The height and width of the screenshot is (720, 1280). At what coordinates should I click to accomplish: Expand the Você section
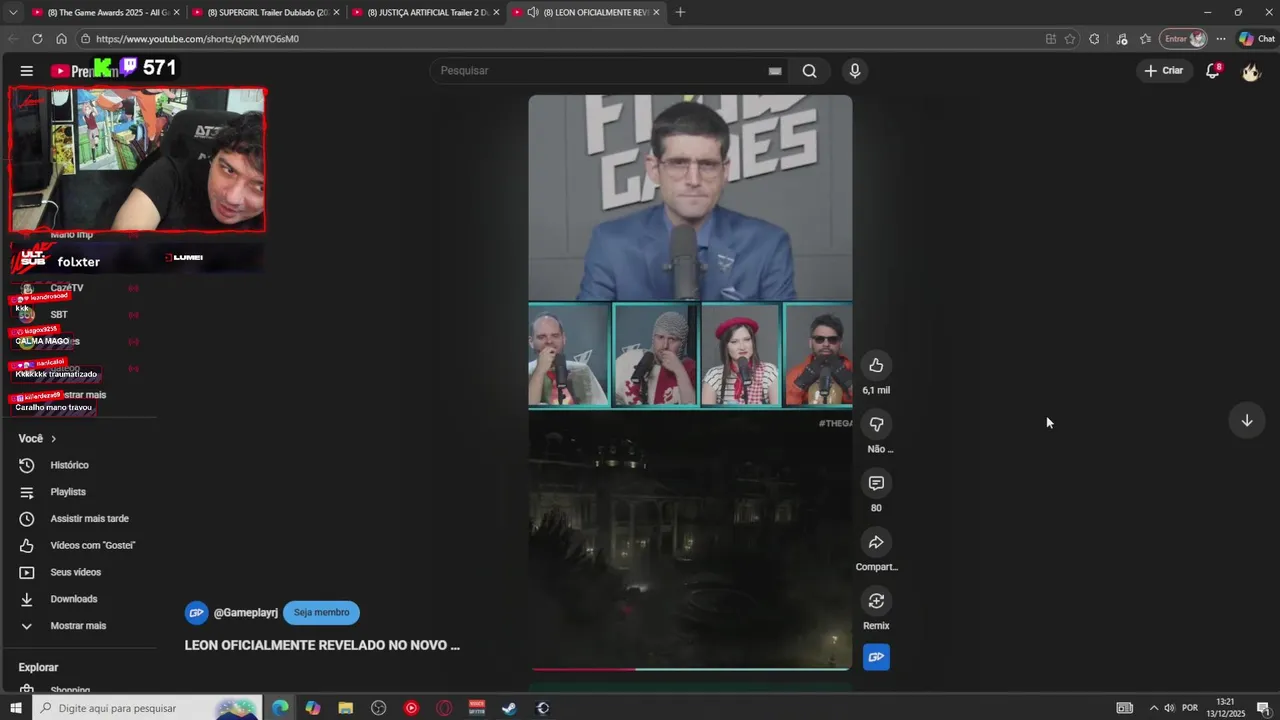[x=37, y=438]
